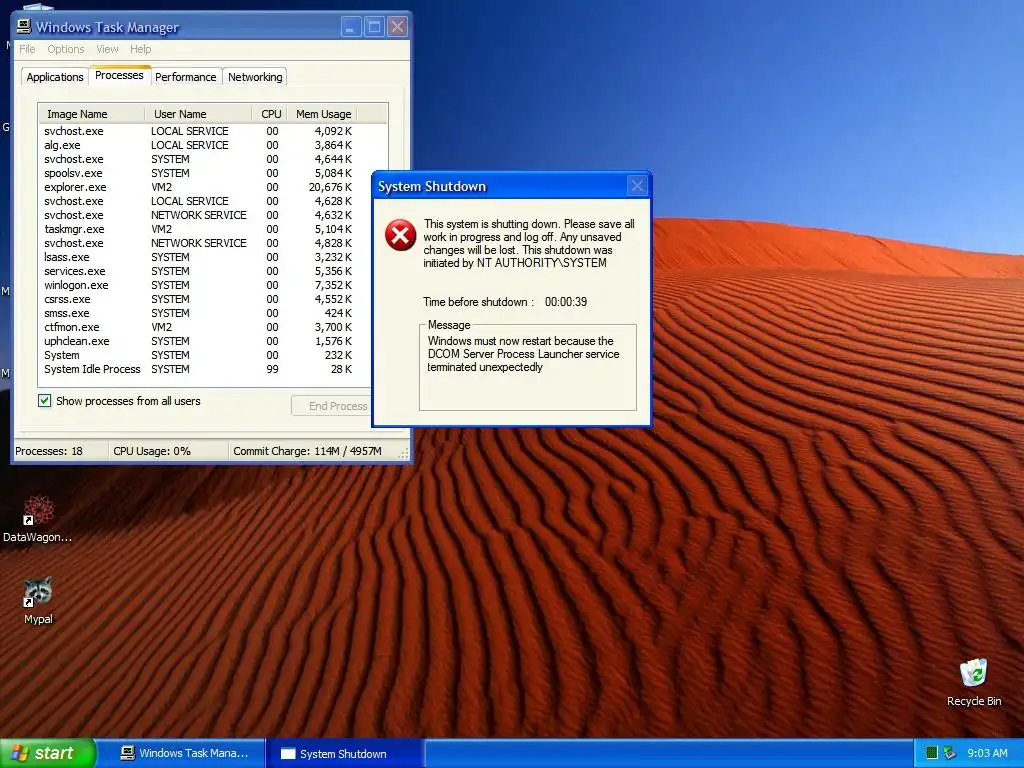Select the uphclean.exe process row

click(x=199, y=341)
